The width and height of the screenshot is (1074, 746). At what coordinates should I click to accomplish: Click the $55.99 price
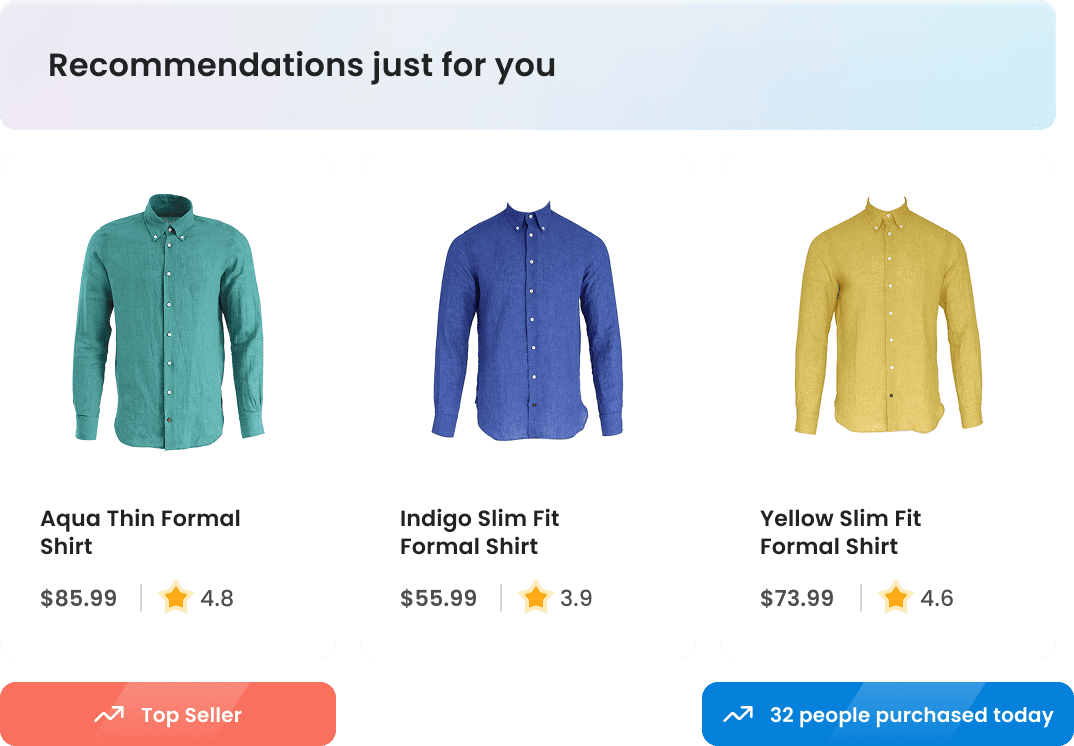438,599
